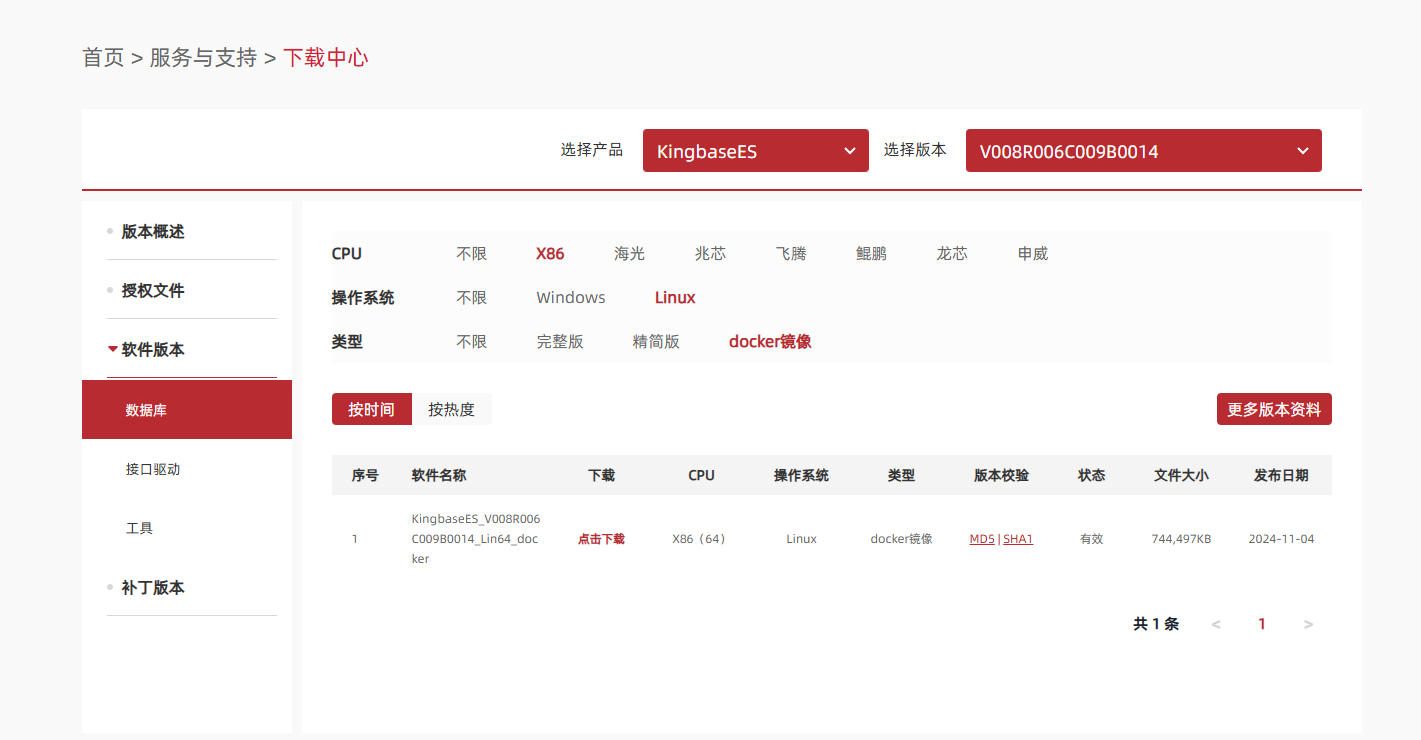This screenshot has width=1421, height=740.
Task: Select Linux operating system filter
Action: point(675,297)
